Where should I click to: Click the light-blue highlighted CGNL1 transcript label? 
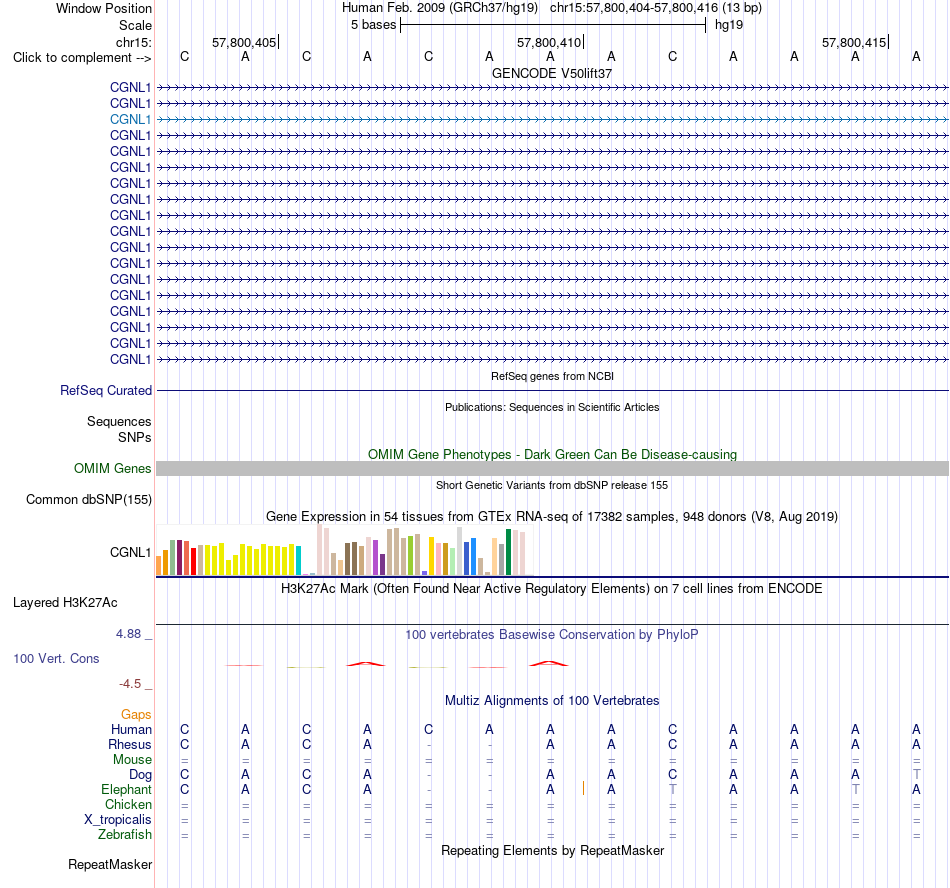(130, 119)
